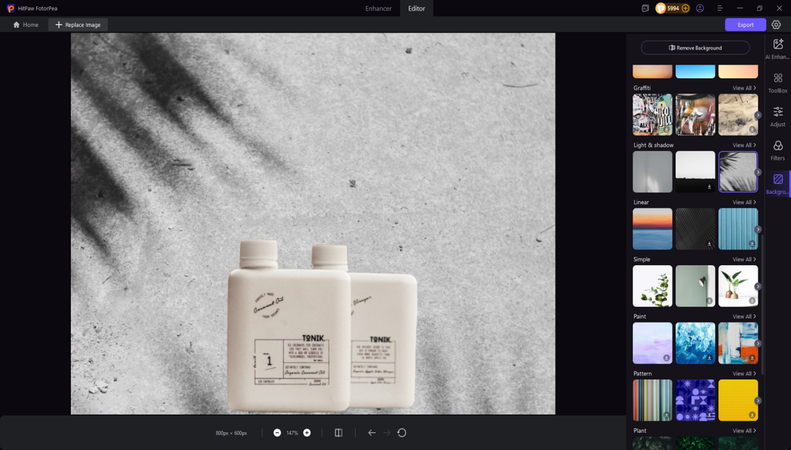The image size is (791, 450).
Task: Click the background panel vertical scrollbar
Action: [762, 305]
